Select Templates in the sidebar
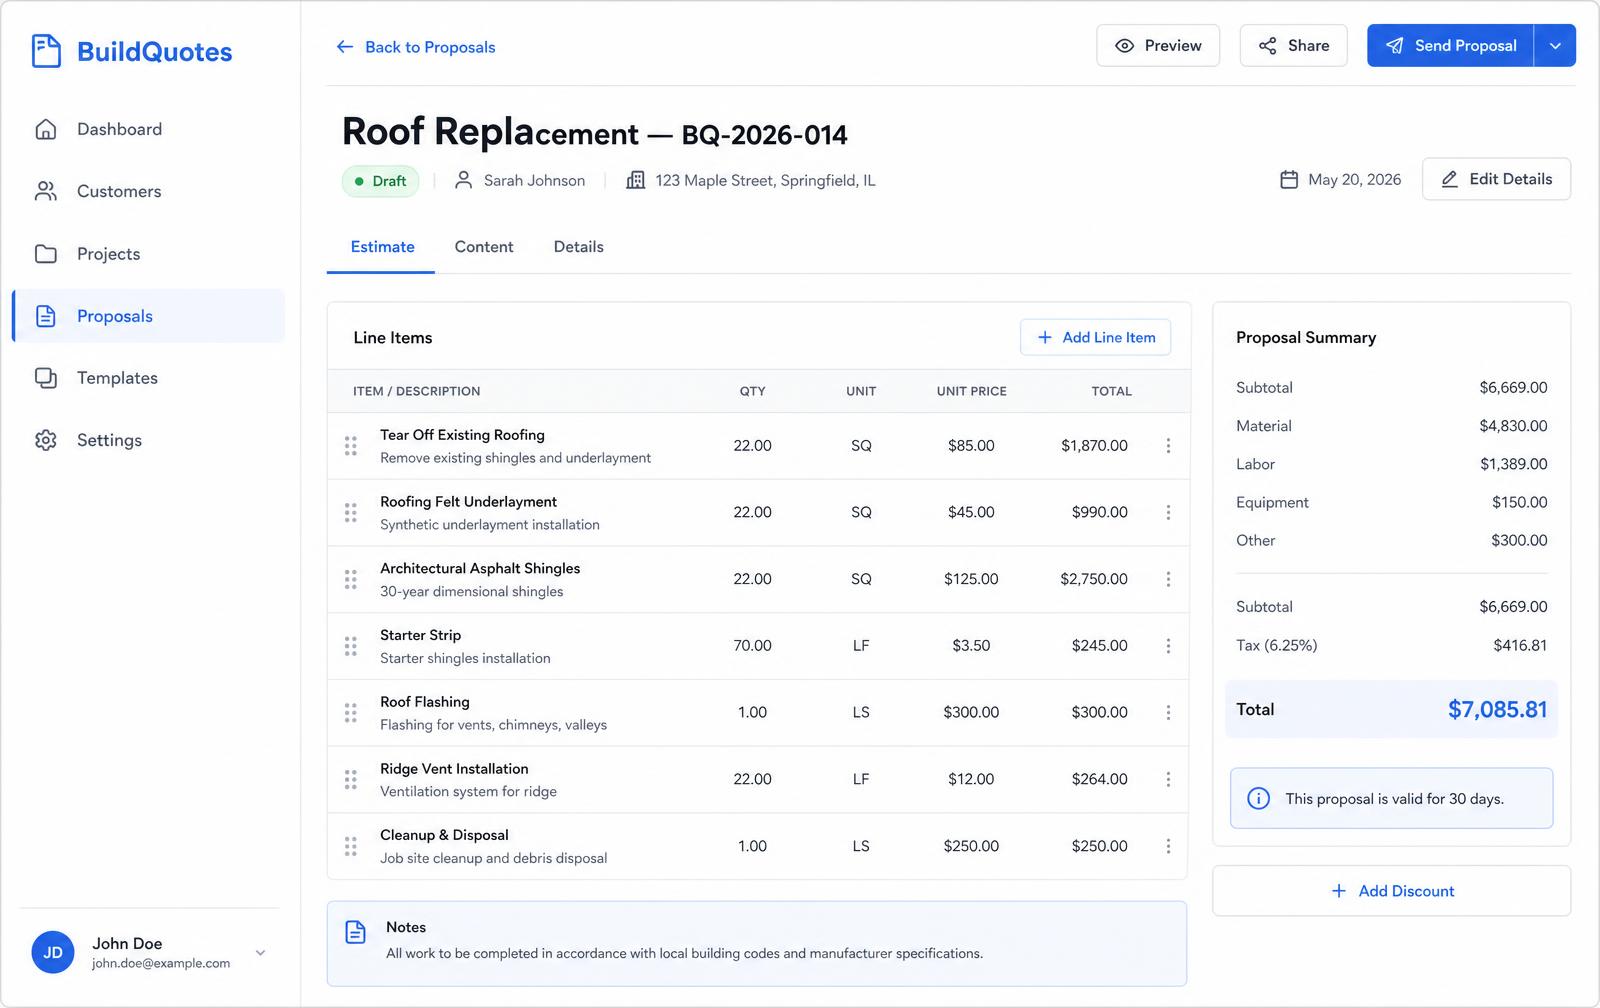The image size is (1600, 1008). coord(148,378)
